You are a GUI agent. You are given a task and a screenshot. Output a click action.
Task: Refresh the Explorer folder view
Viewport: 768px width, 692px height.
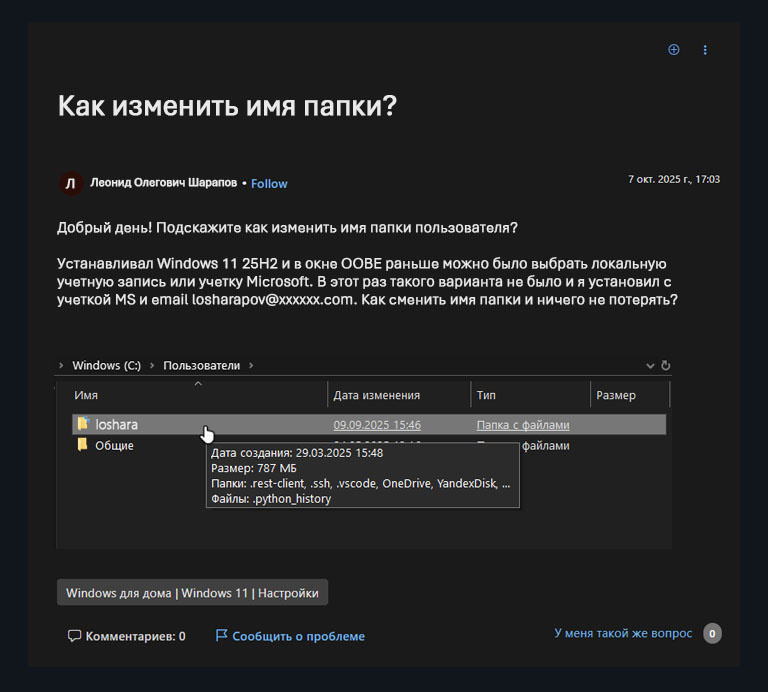point(666,365)
